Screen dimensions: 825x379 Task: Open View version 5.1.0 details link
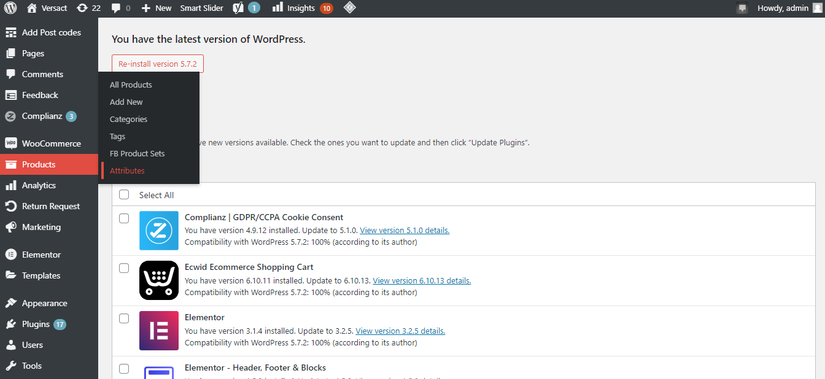pos(405,231)
